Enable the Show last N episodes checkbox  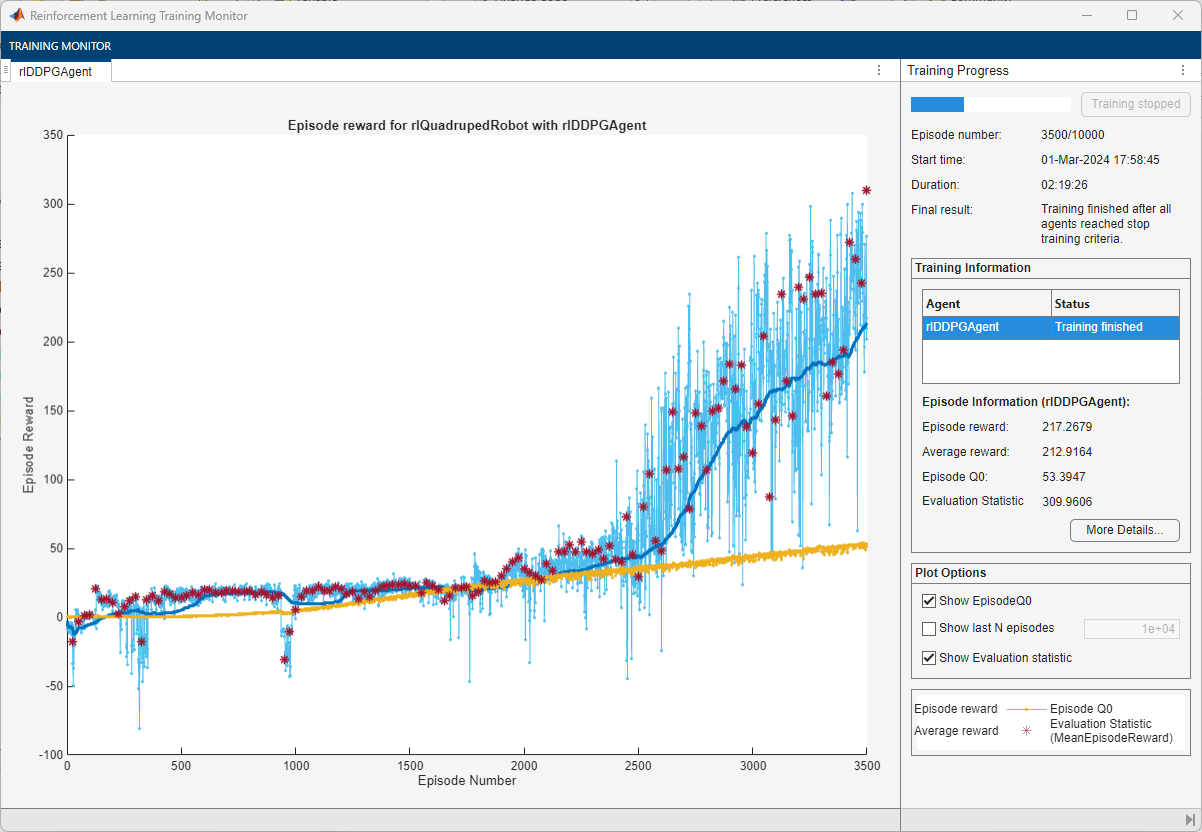tap(929, 629)
